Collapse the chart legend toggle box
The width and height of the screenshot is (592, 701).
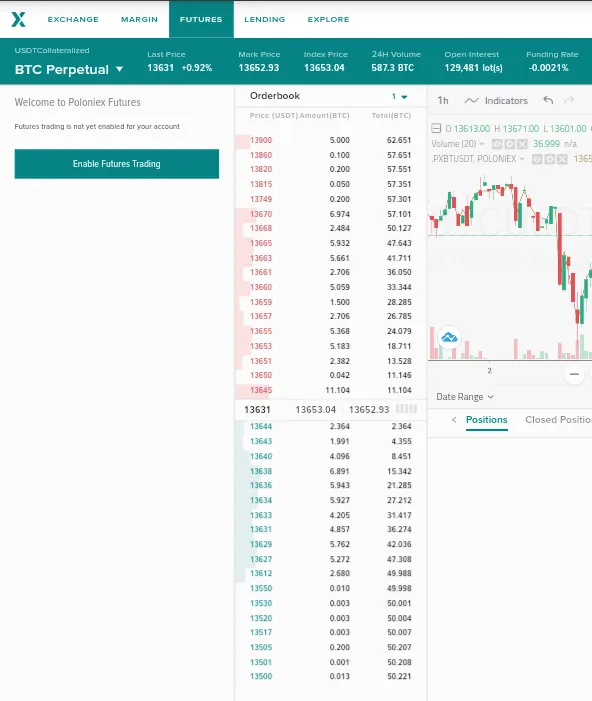coord(436,129)
